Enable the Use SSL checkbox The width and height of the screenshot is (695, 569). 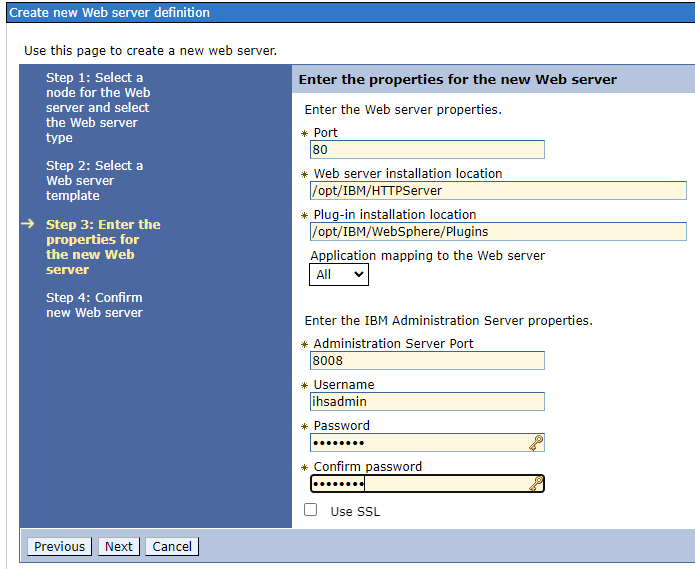click(311, 510)
